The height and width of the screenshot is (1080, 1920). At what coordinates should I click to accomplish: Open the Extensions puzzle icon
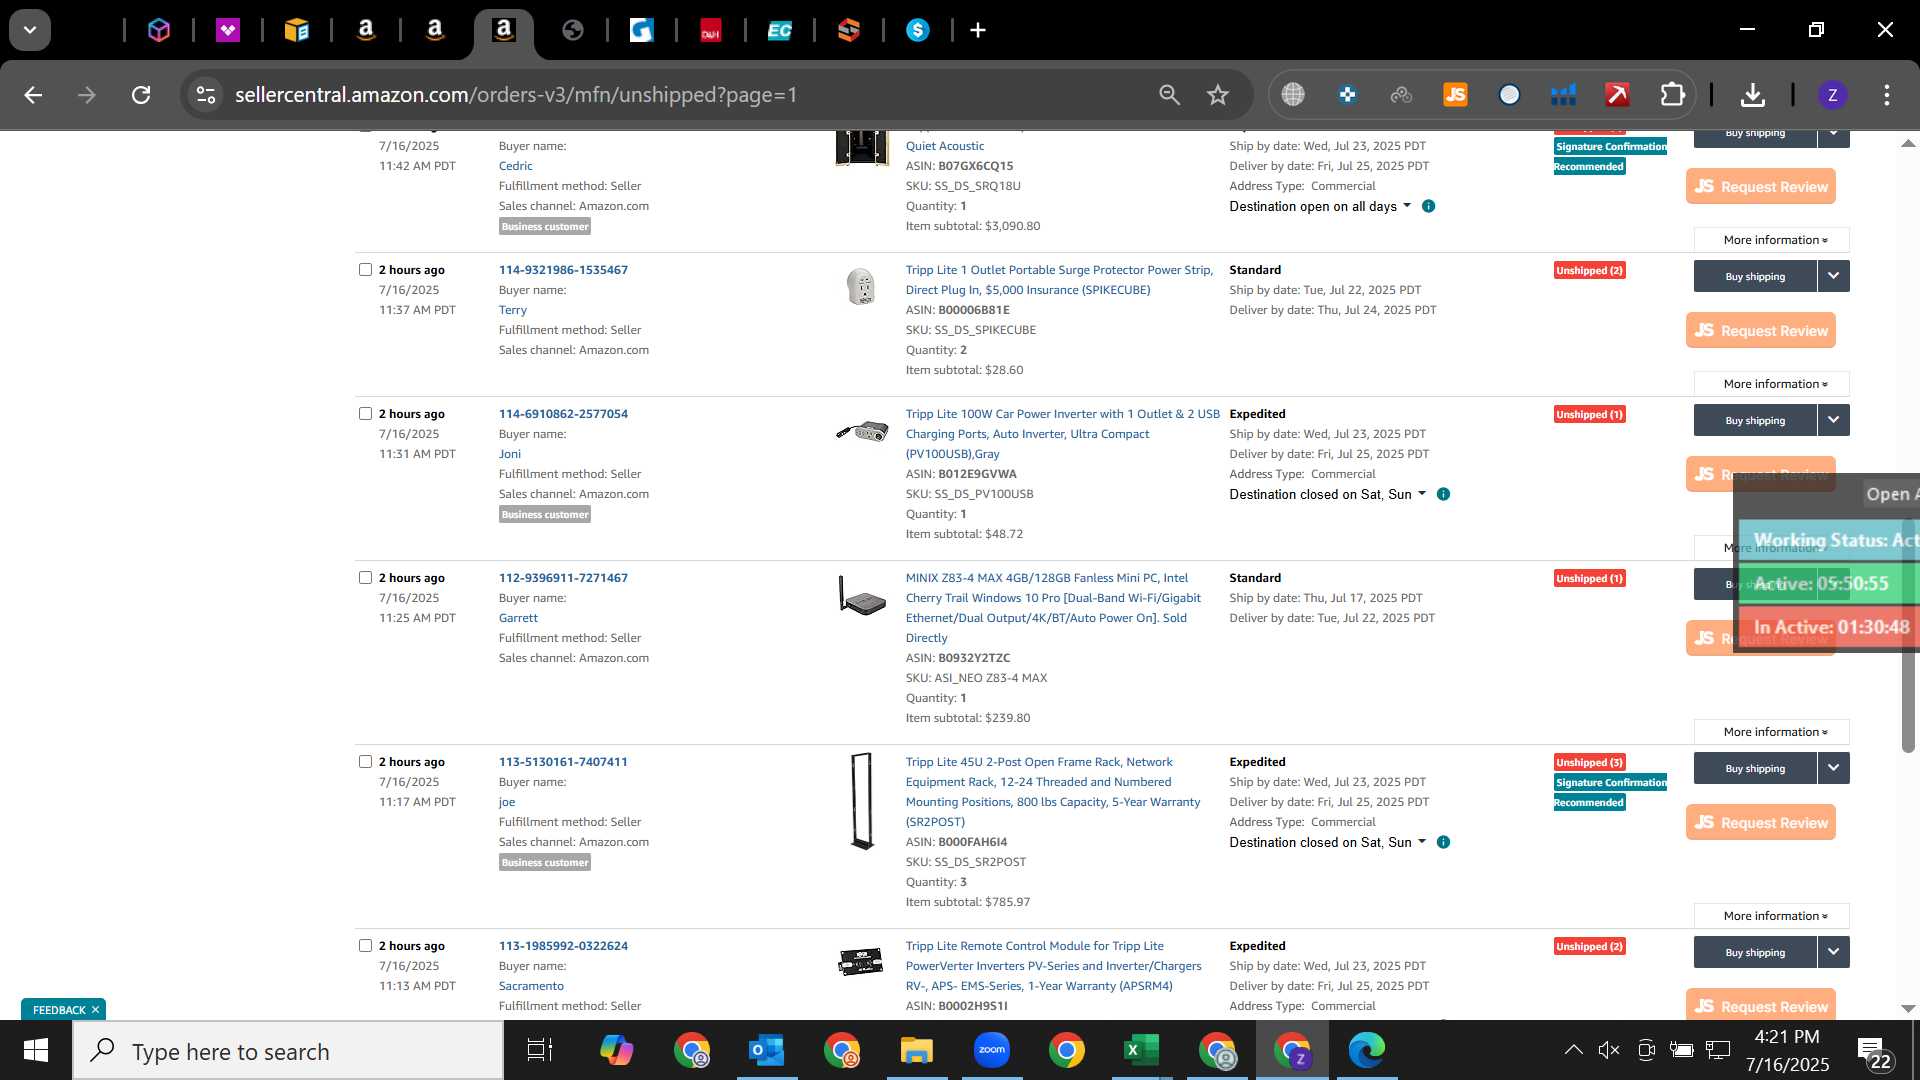[x=1672, y=95]
